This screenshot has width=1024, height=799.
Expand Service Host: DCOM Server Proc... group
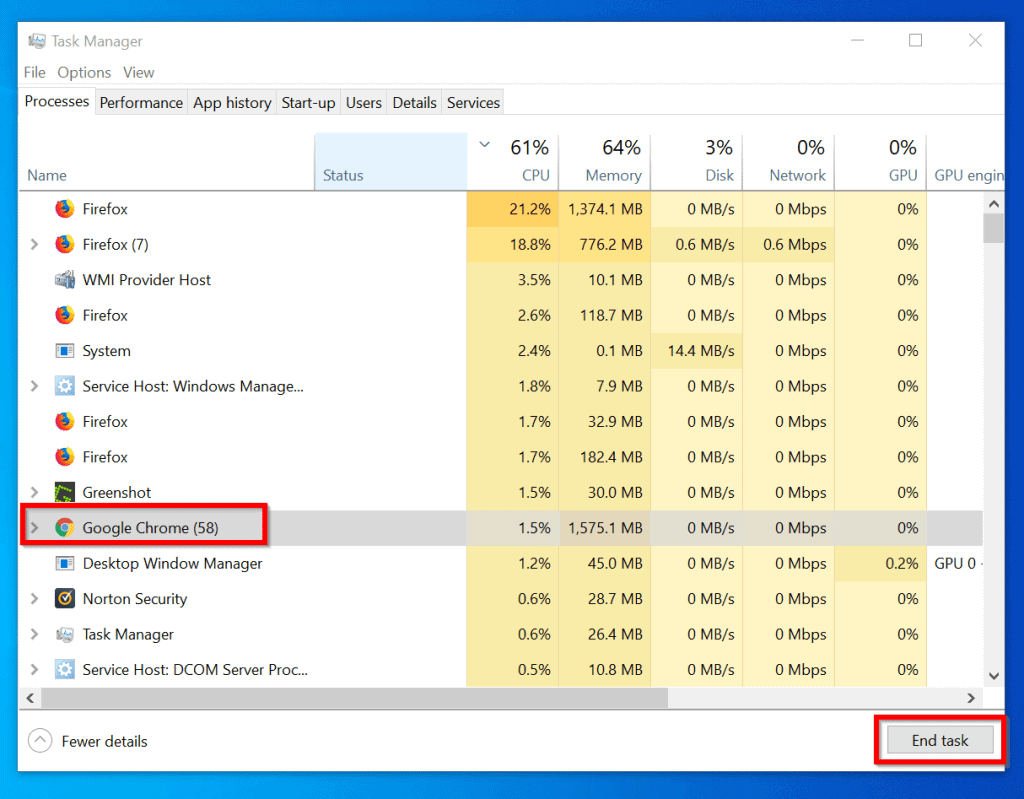[35, 670]
